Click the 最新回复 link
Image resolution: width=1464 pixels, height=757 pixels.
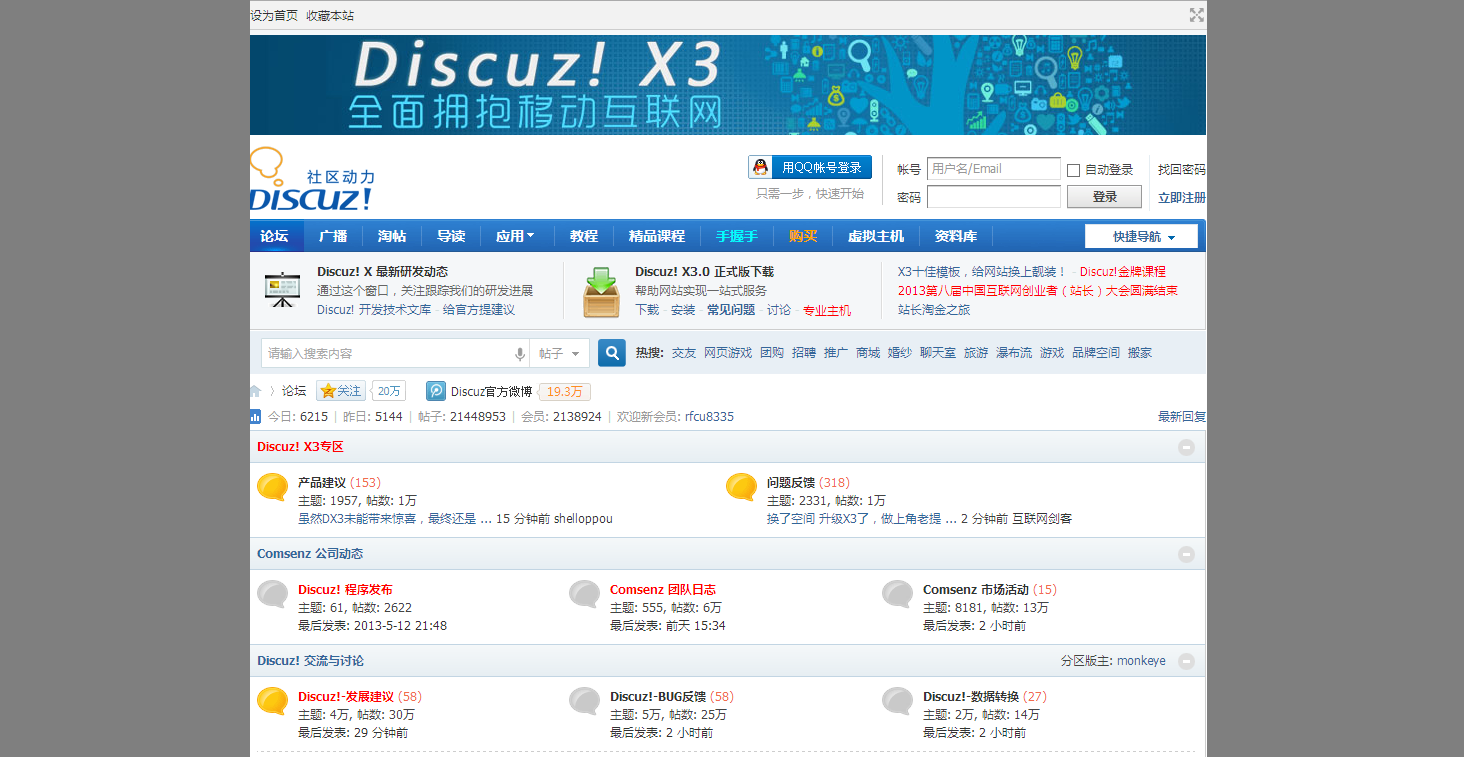click(x=1182, y=417)
